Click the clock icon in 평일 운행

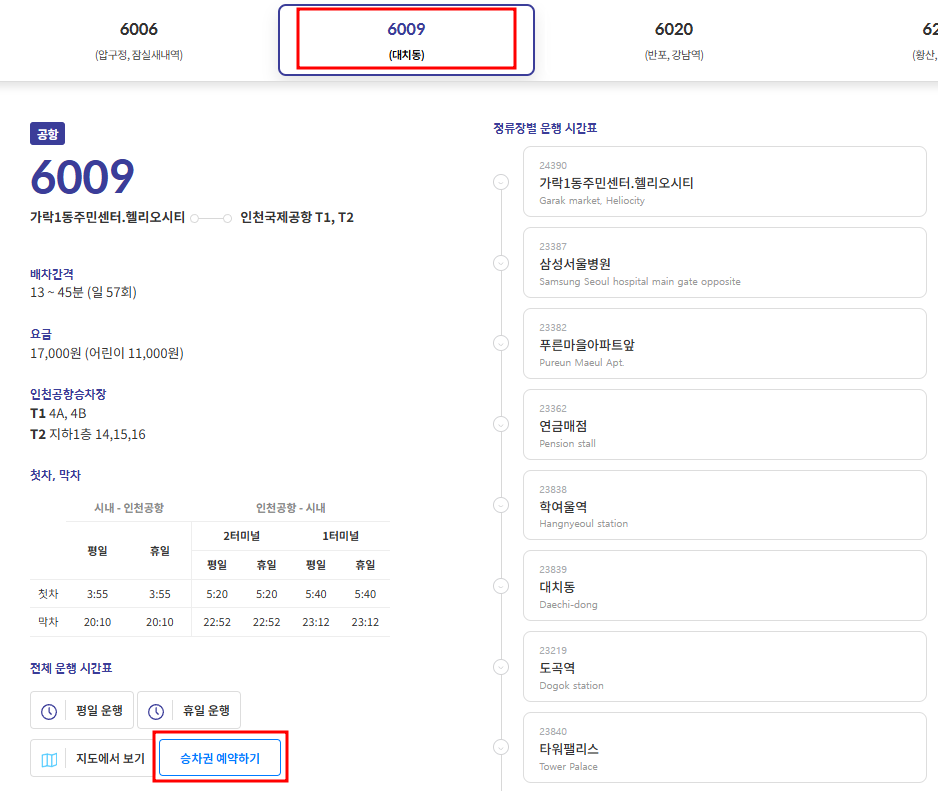(x=49, y=711)
